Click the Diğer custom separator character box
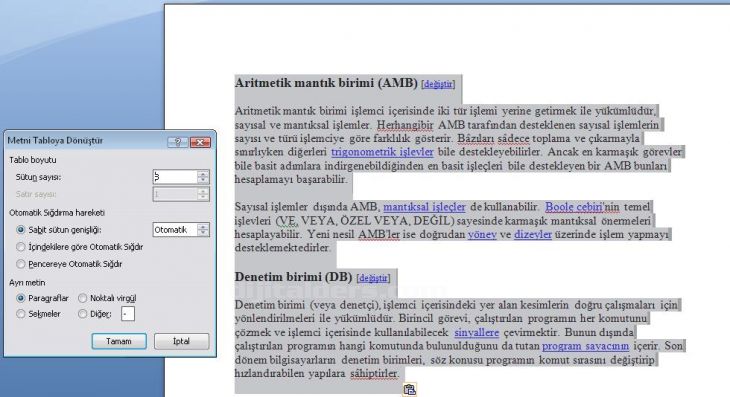The image size is (730, 397). click(x=128, y=314)
